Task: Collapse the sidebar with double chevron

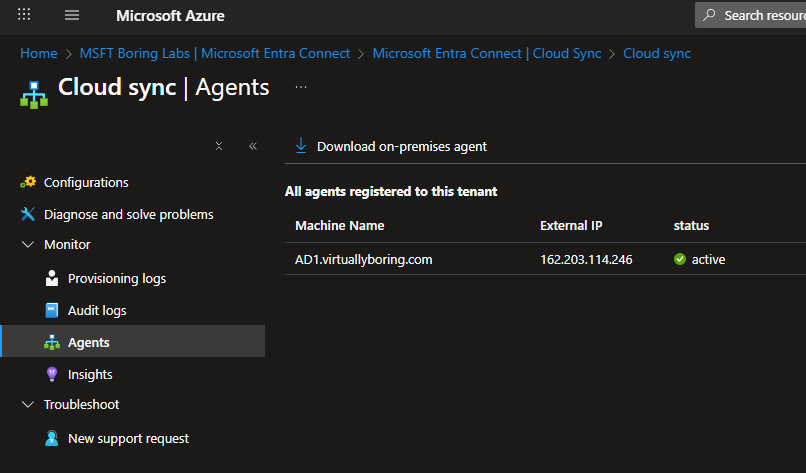Action: click(x=253, y=146)
